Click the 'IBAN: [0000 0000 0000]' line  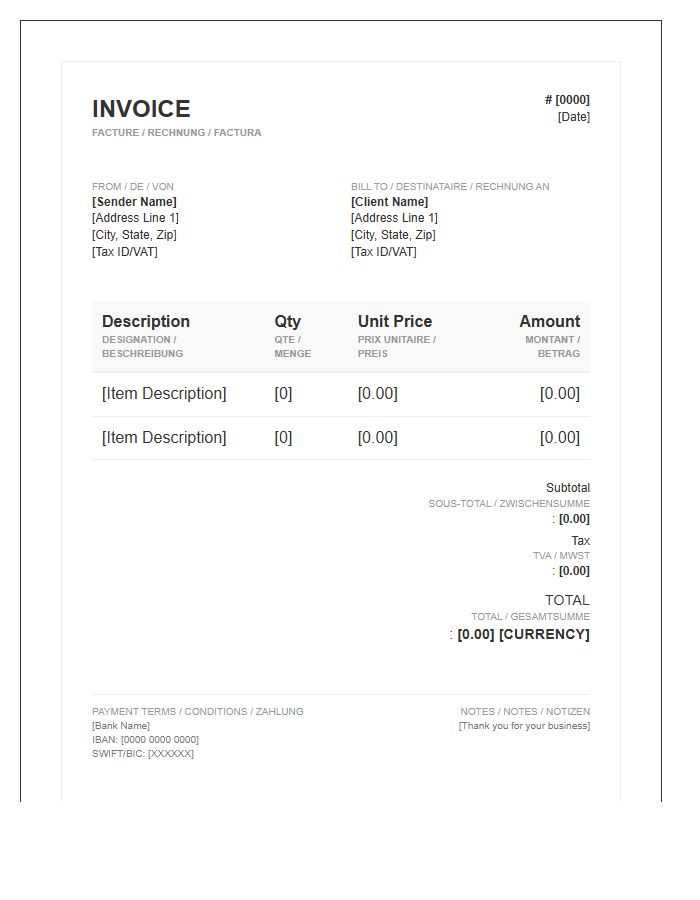pyautogui.click(x=145, y=740)
